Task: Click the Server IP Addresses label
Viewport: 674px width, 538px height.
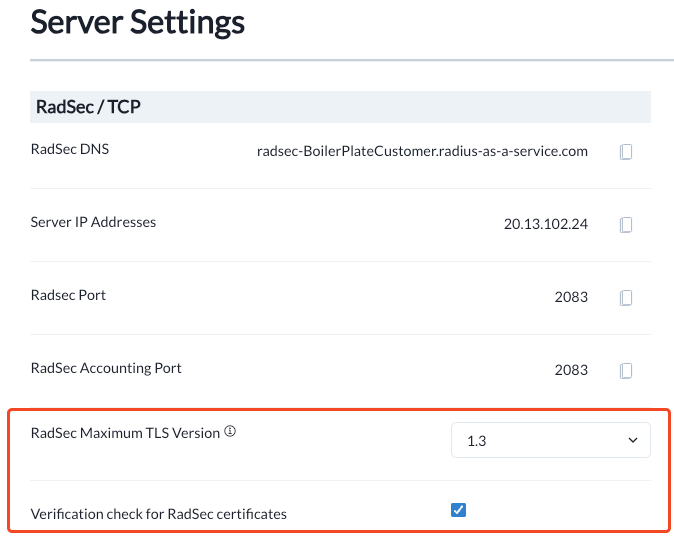Action: tap(93, 222)
